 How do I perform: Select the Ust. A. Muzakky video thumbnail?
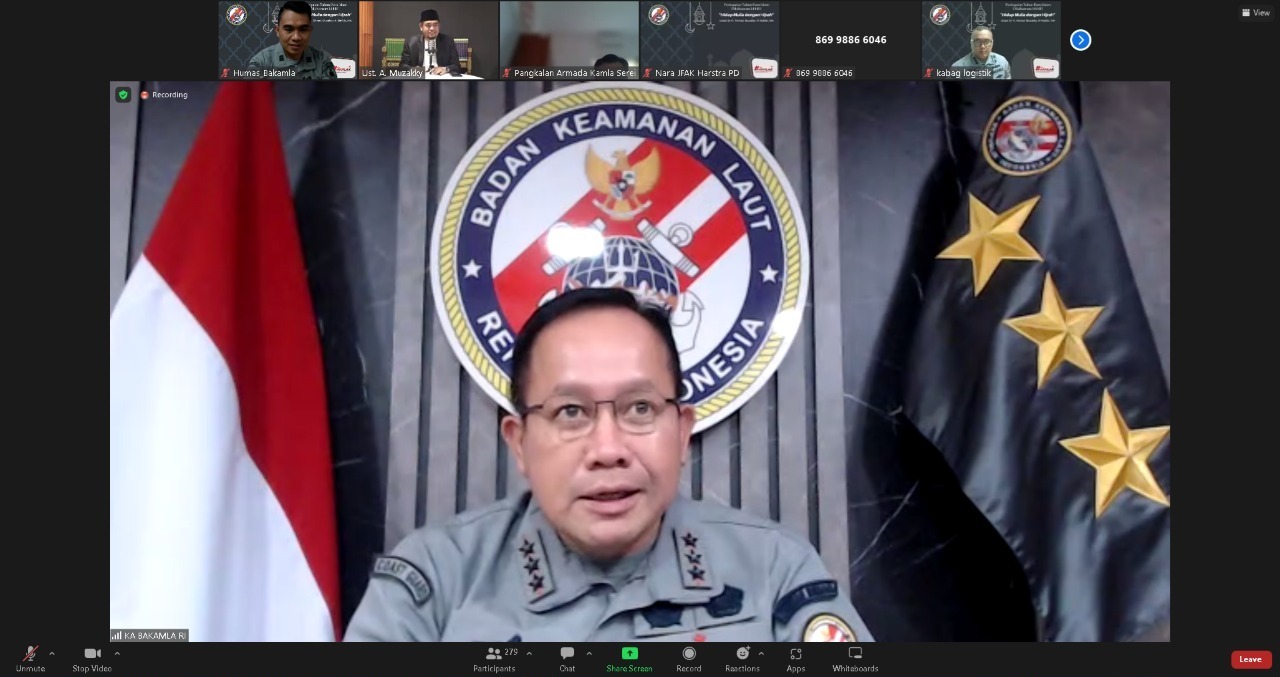pyautogui.click(x=429, y=40)
